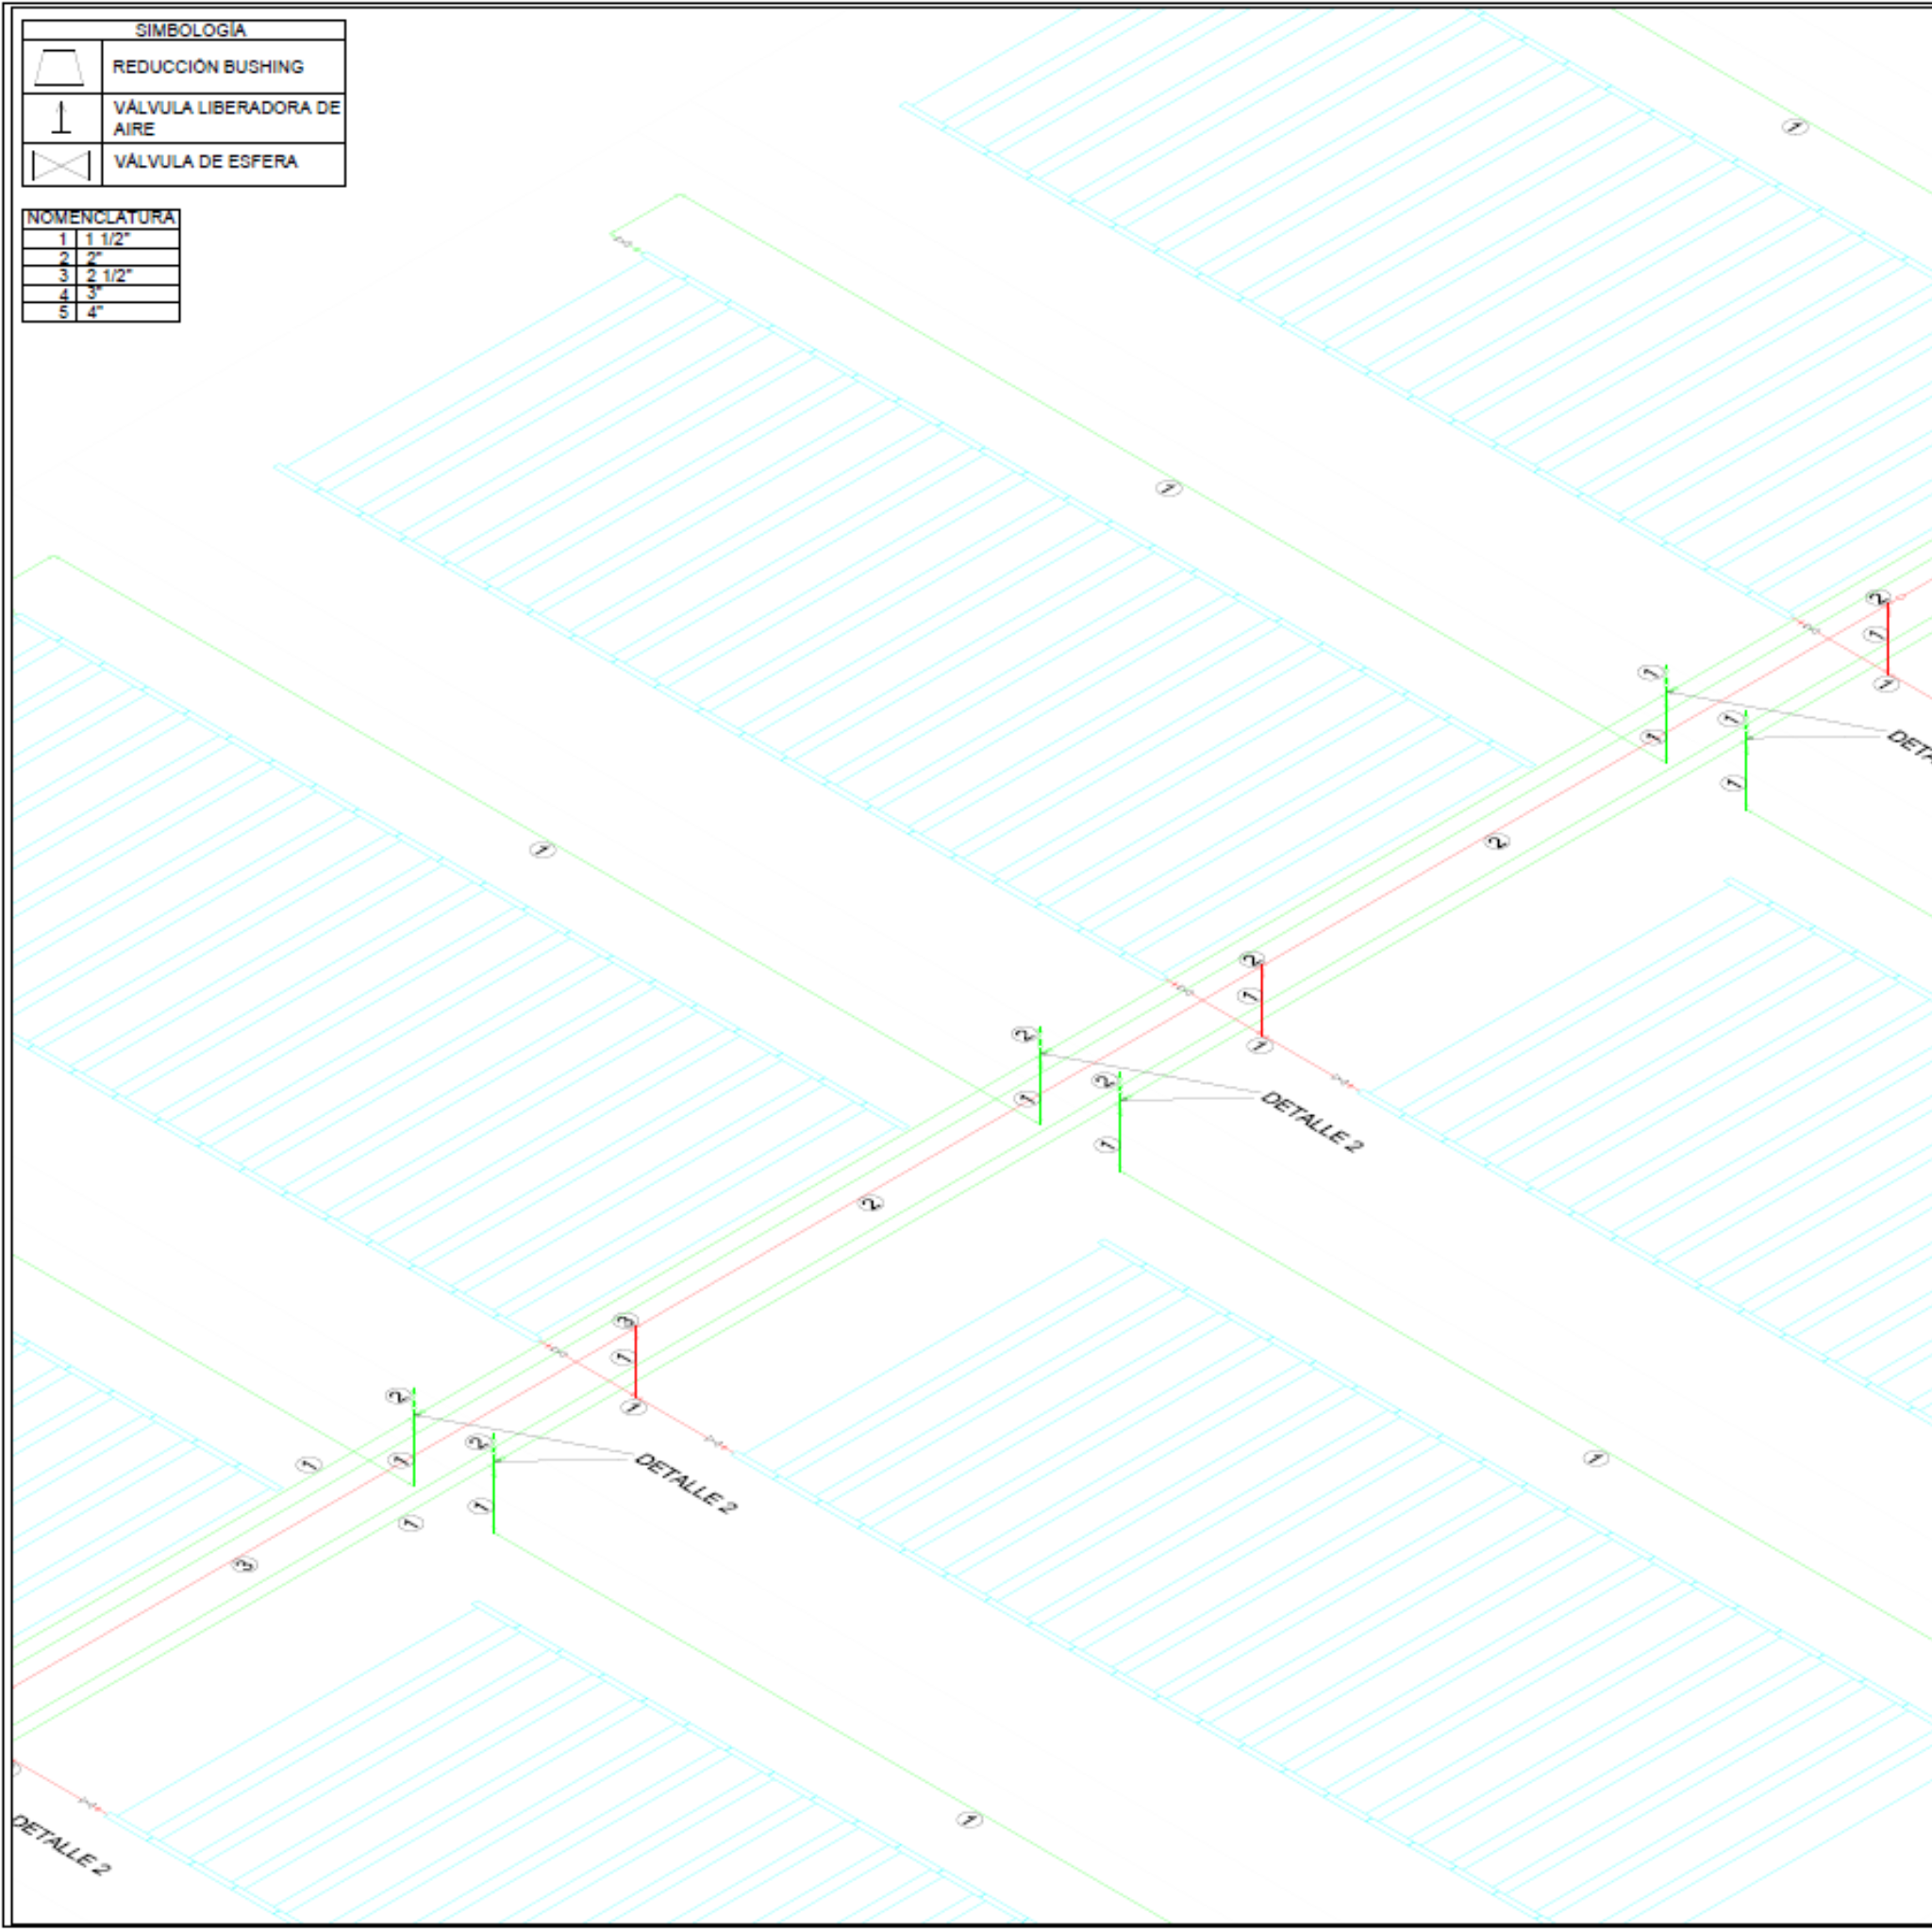Image resolution: width=1932 pixels, height=1932 pixels.
Task: Click the VÁLVULA DE ESFERA text label
Action: point(206,162)
